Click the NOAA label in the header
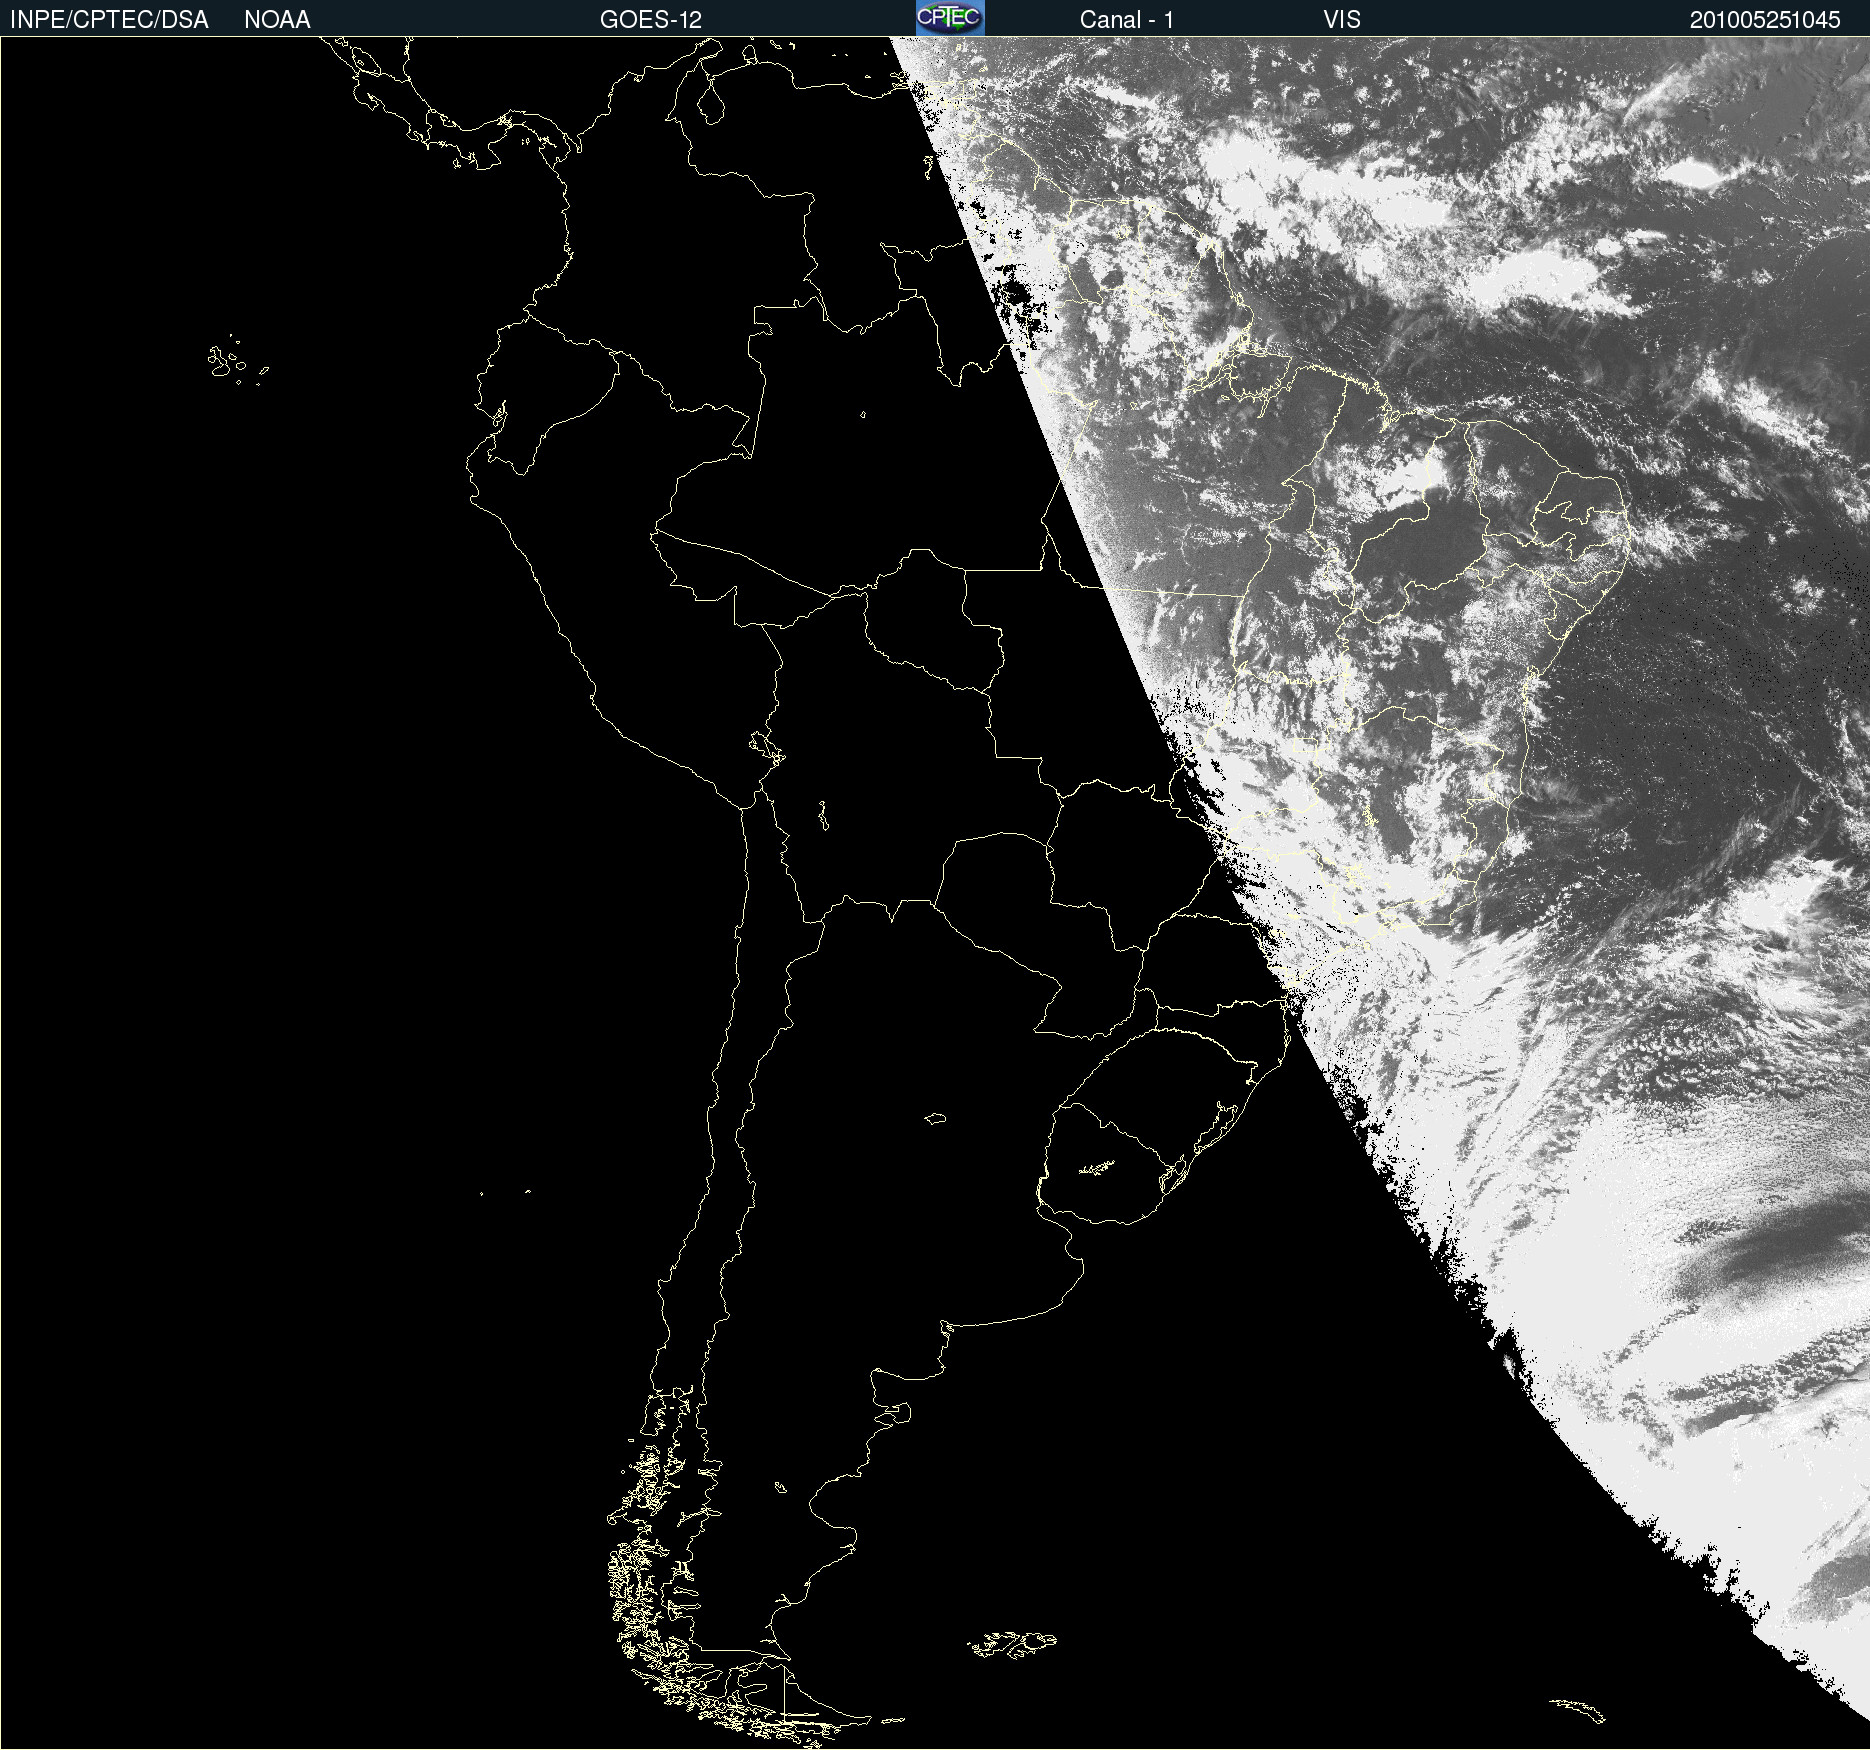This screenshot has height=1750, width=1870. click(277, 20)
